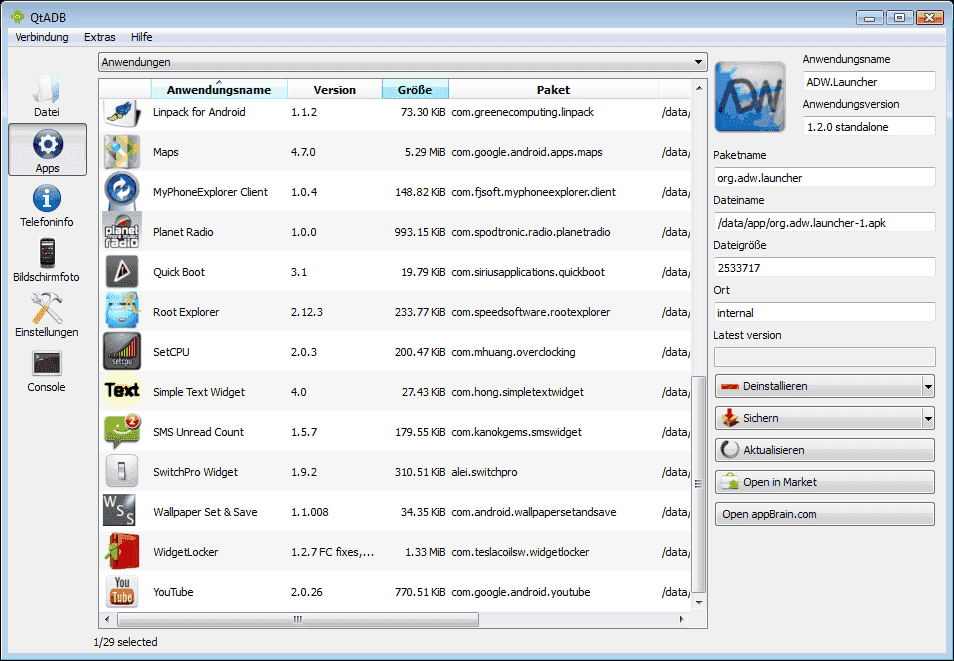
Task: Open the Anwendungen combo box
Action: [x=402, y=62]
